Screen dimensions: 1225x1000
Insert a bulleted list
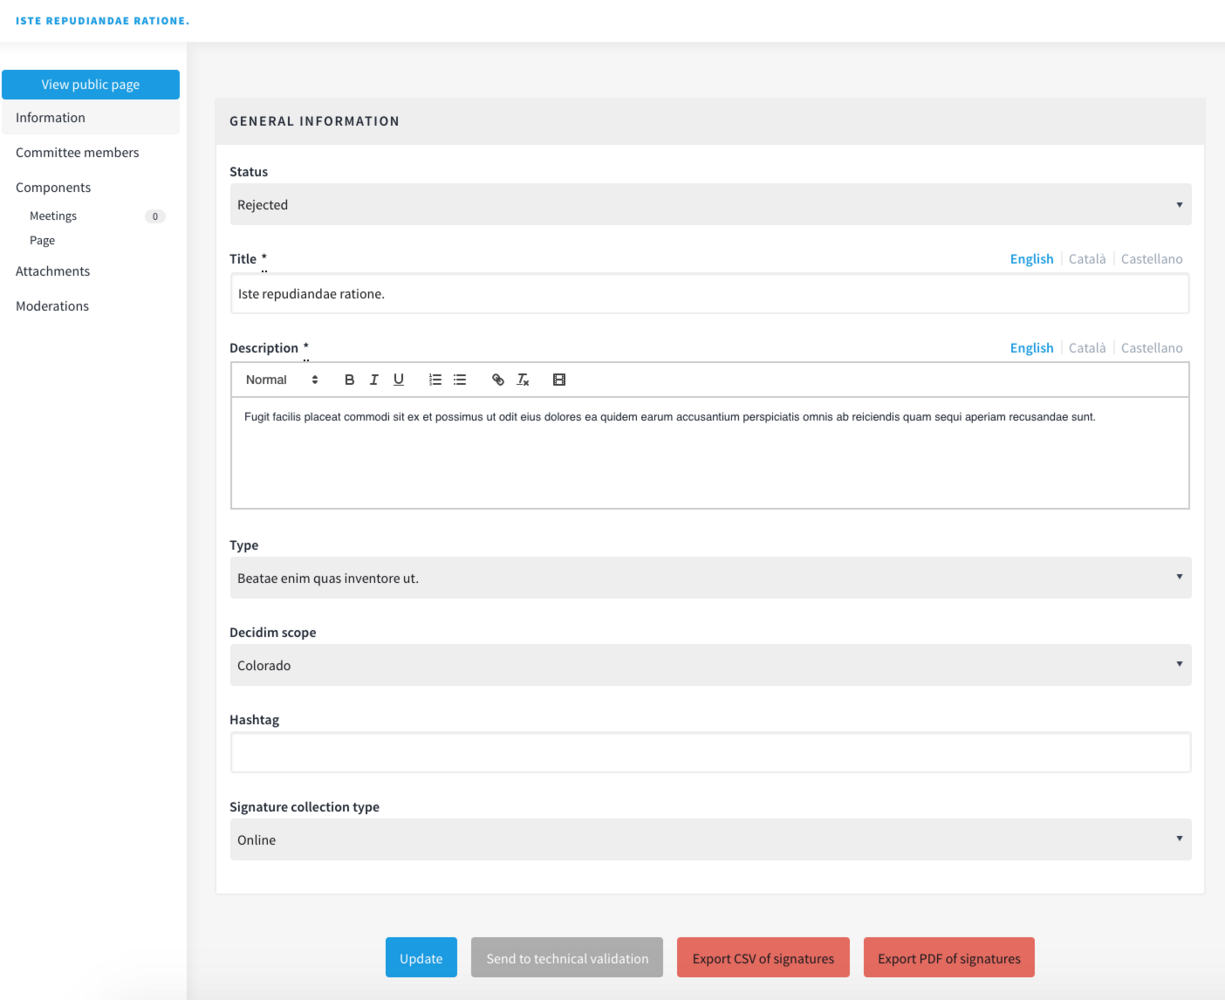pyautogui.click(x=460, y=380)
